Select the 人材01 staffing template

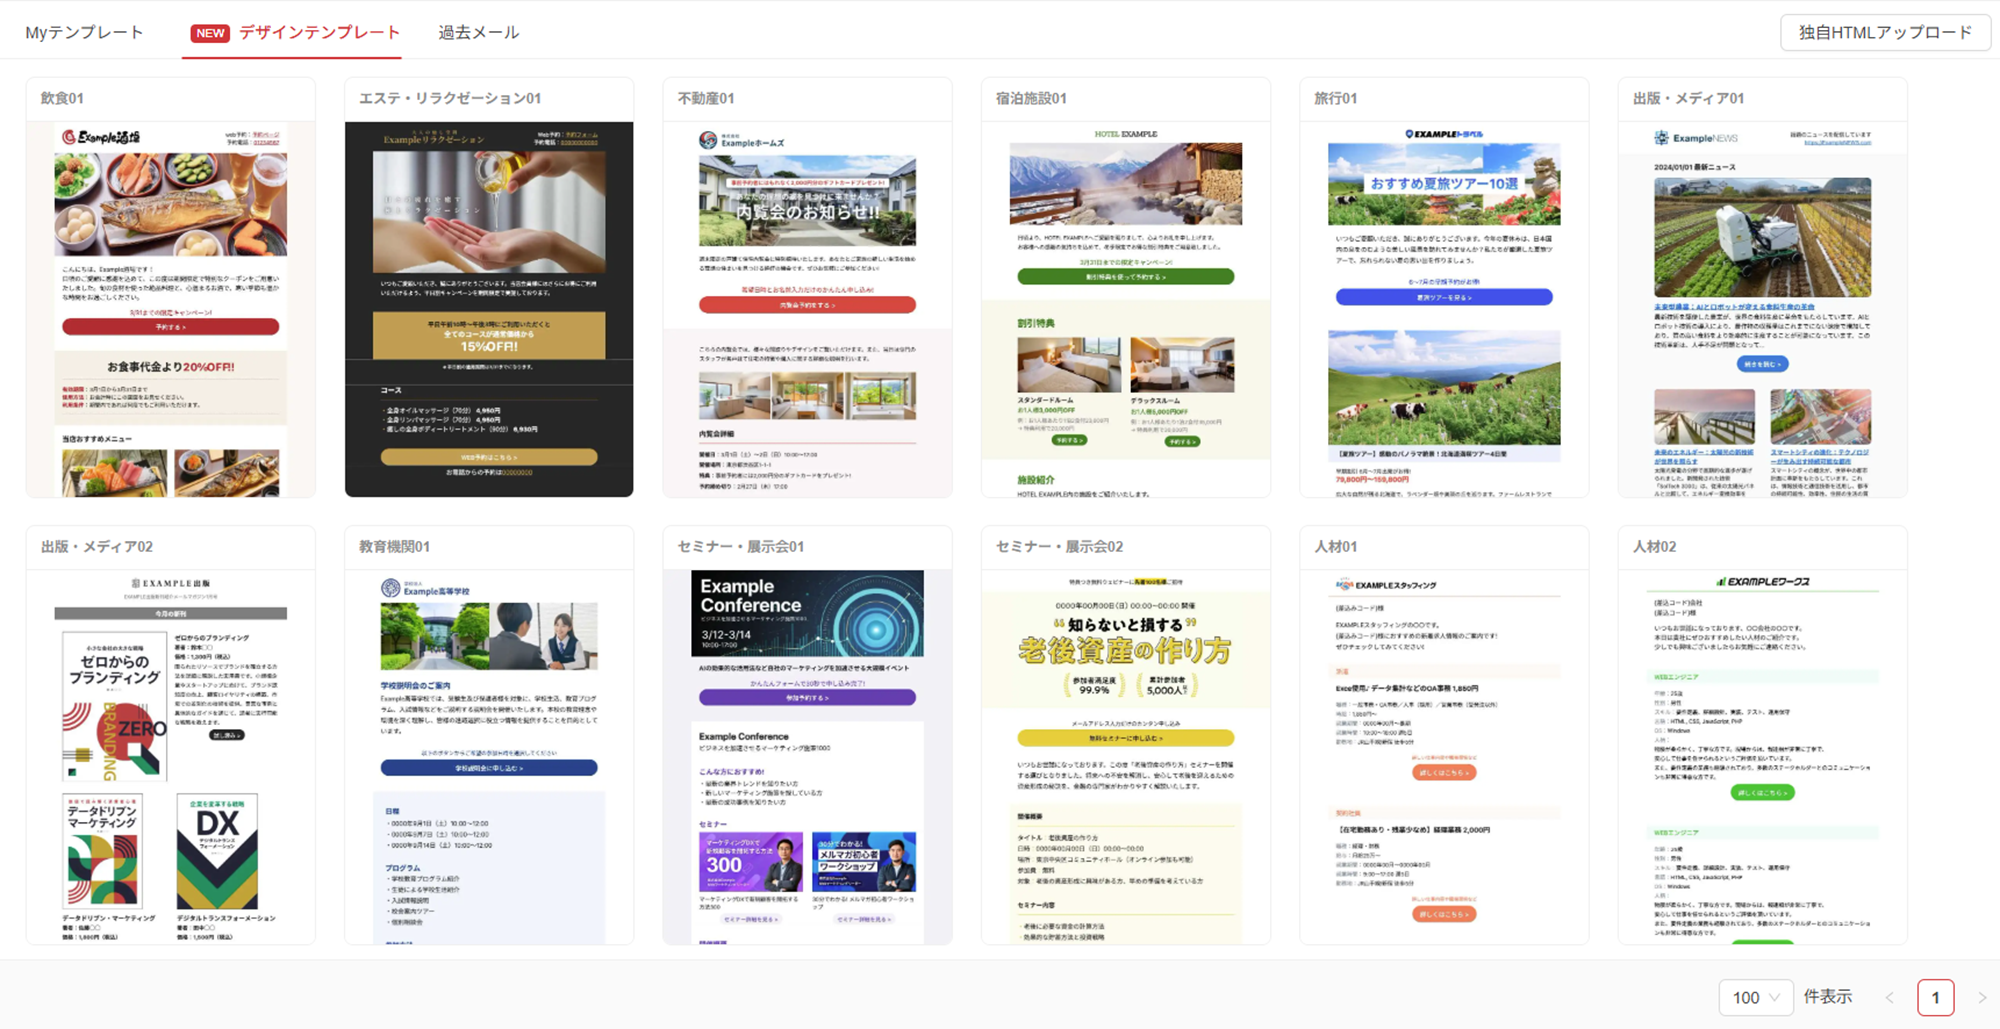[1443, 756]
